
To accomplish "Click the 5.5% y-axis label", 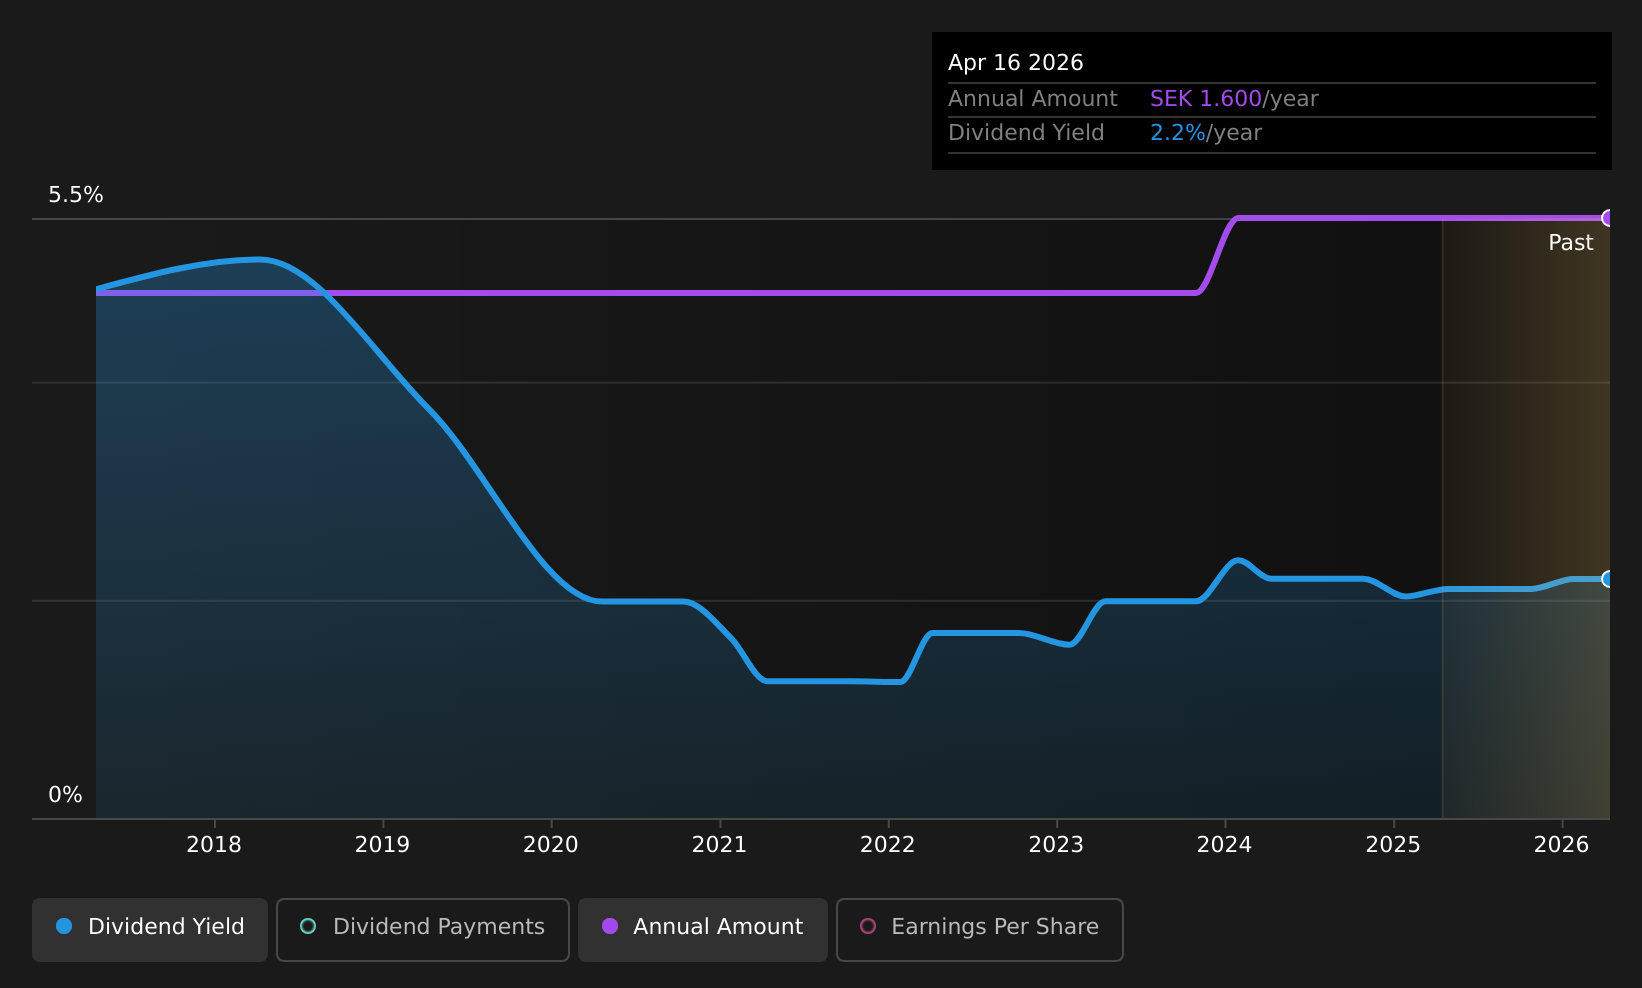I will pyautogui.click(x=76, y=195).
